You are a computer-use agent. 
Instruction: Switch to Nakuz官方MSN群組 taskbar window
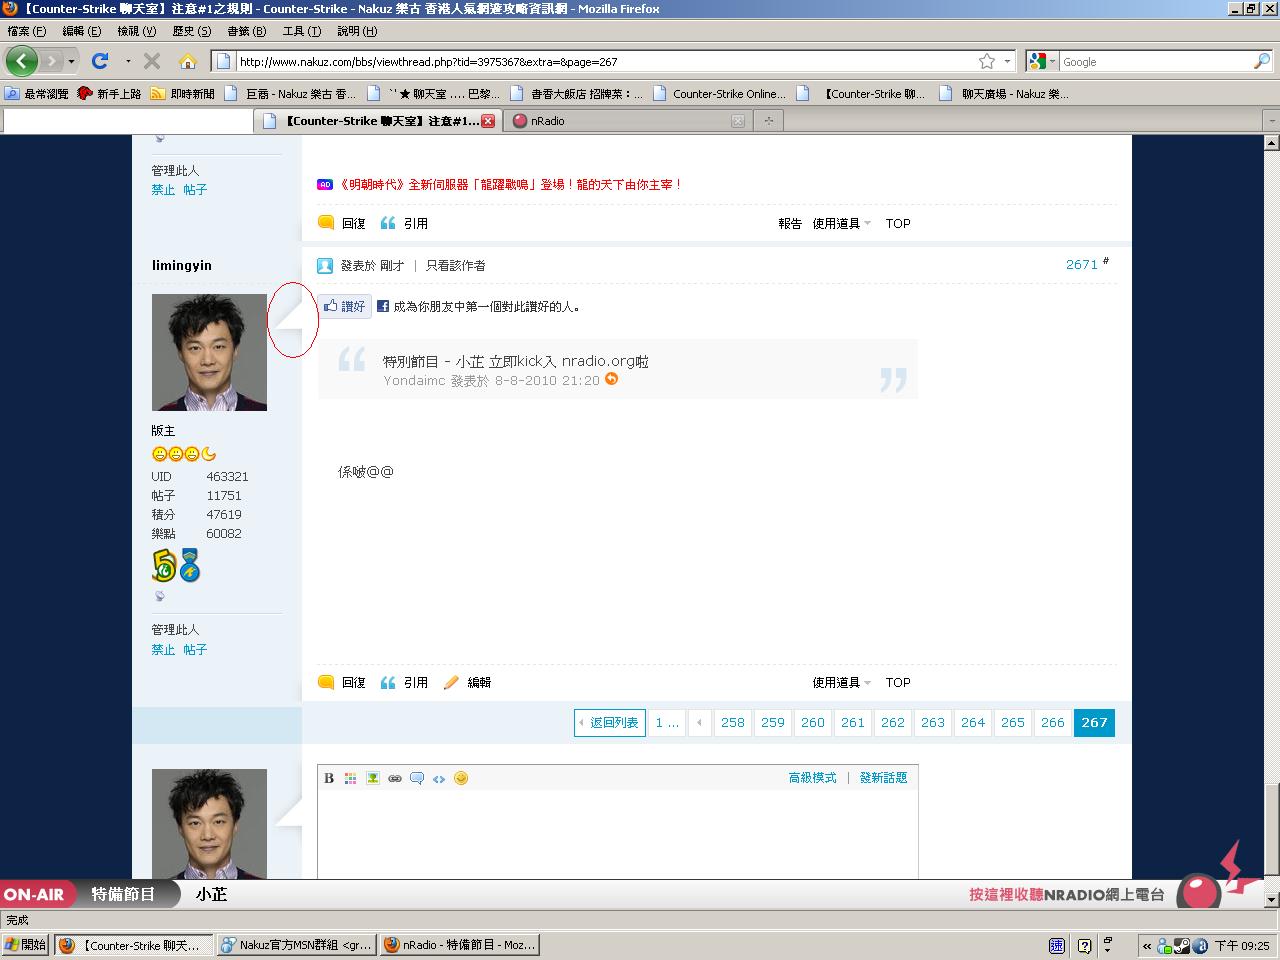[296, 944]
